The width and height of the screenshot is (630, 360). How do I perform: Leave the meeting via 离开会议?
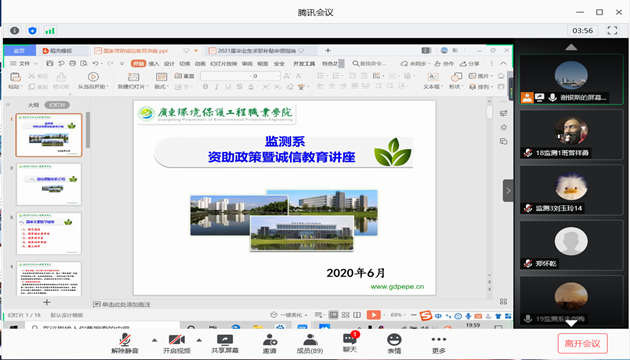pyautogui.click(x=582, y=344)
